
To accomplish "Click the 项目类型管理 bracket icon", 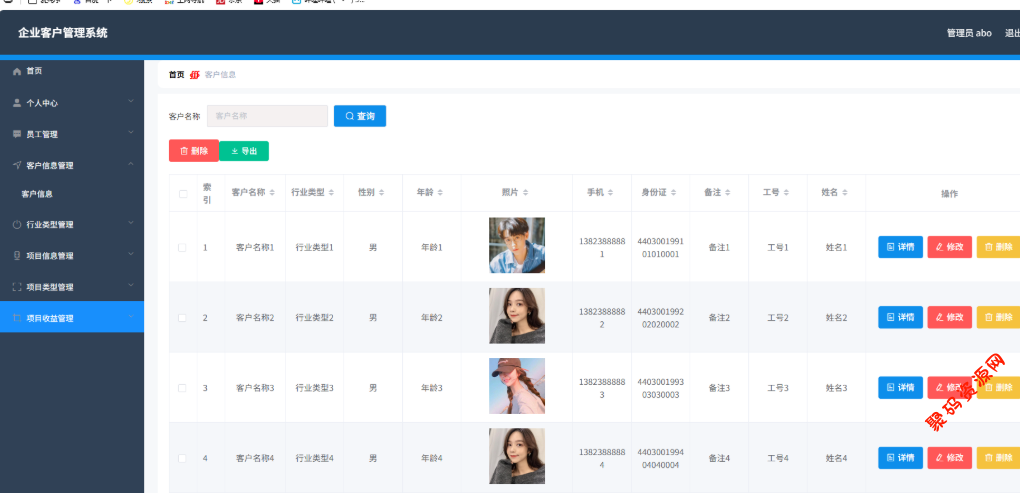I will [17, 287].
